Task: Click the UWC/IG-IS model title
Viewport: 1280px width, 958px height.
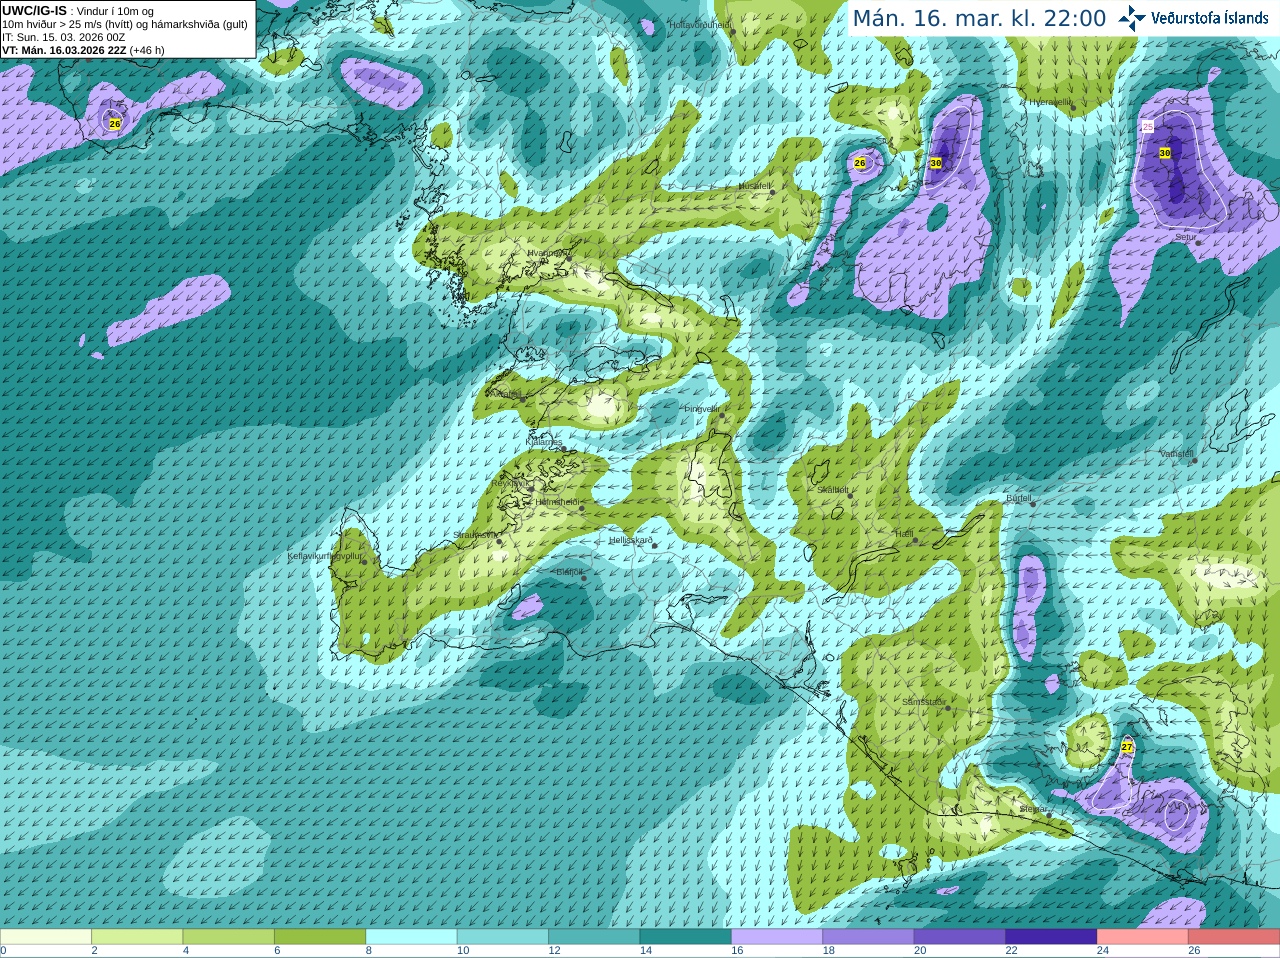Action: click(x=34, y=10)
